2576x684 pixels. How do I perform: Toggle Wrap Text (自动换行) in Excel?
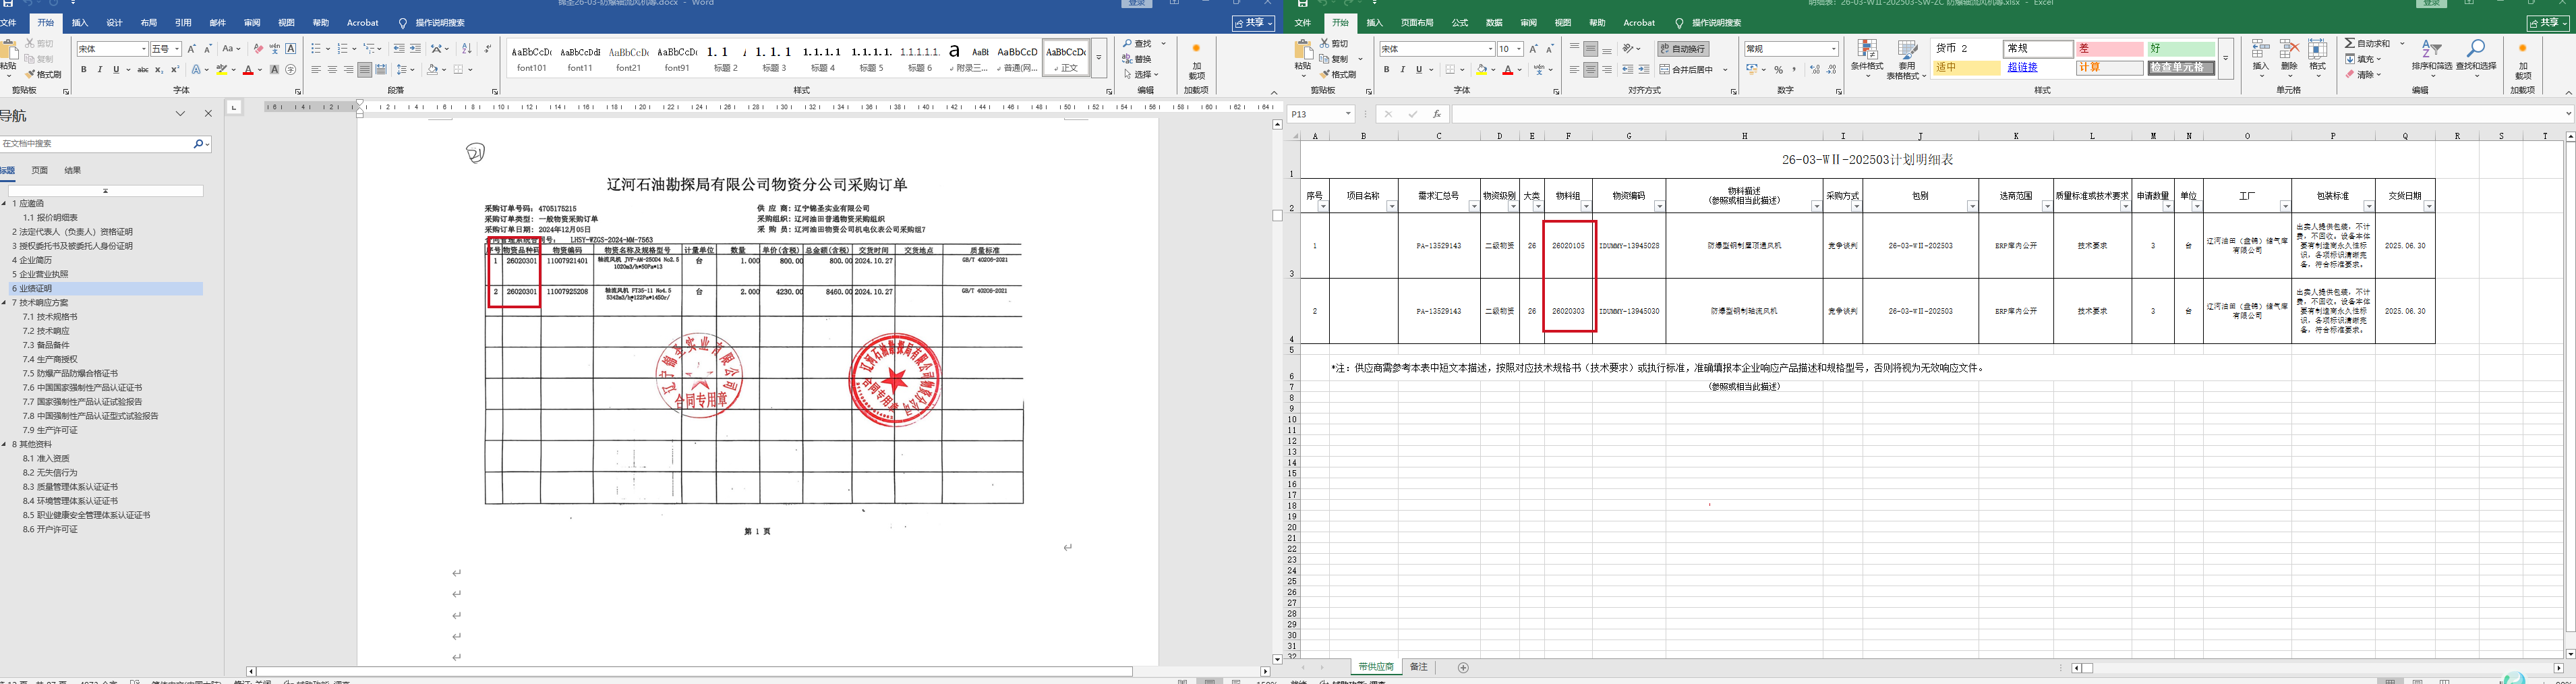point(1683,49)
